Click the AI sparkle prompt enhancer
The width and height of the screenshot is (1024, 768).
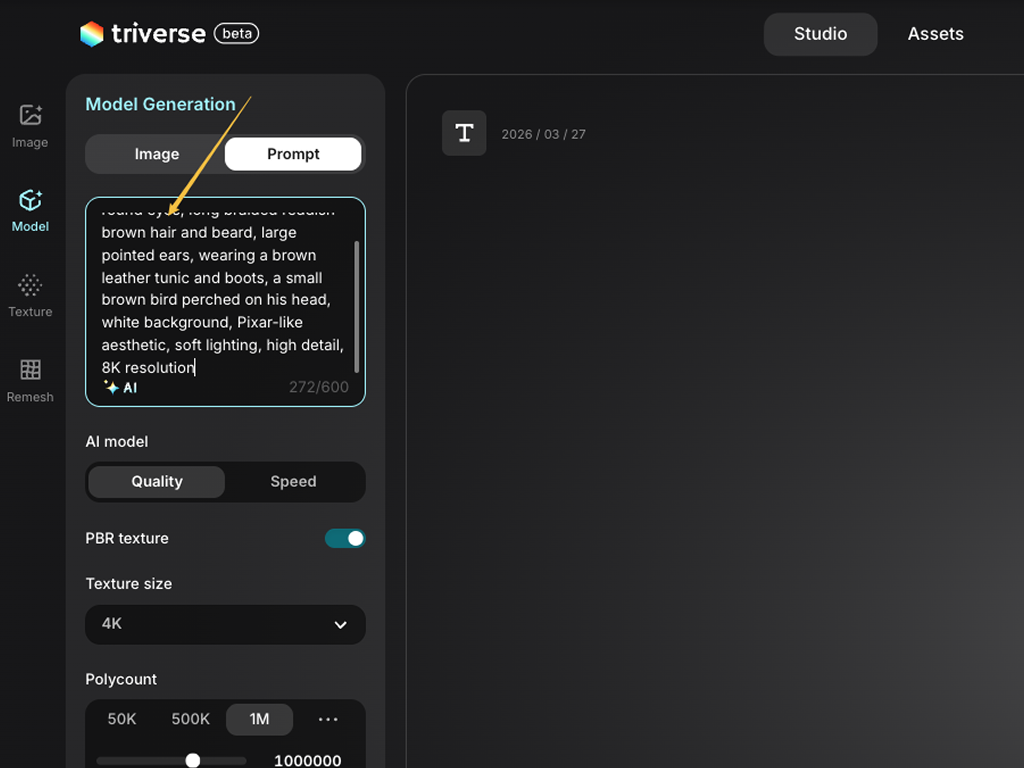[120, 387]
